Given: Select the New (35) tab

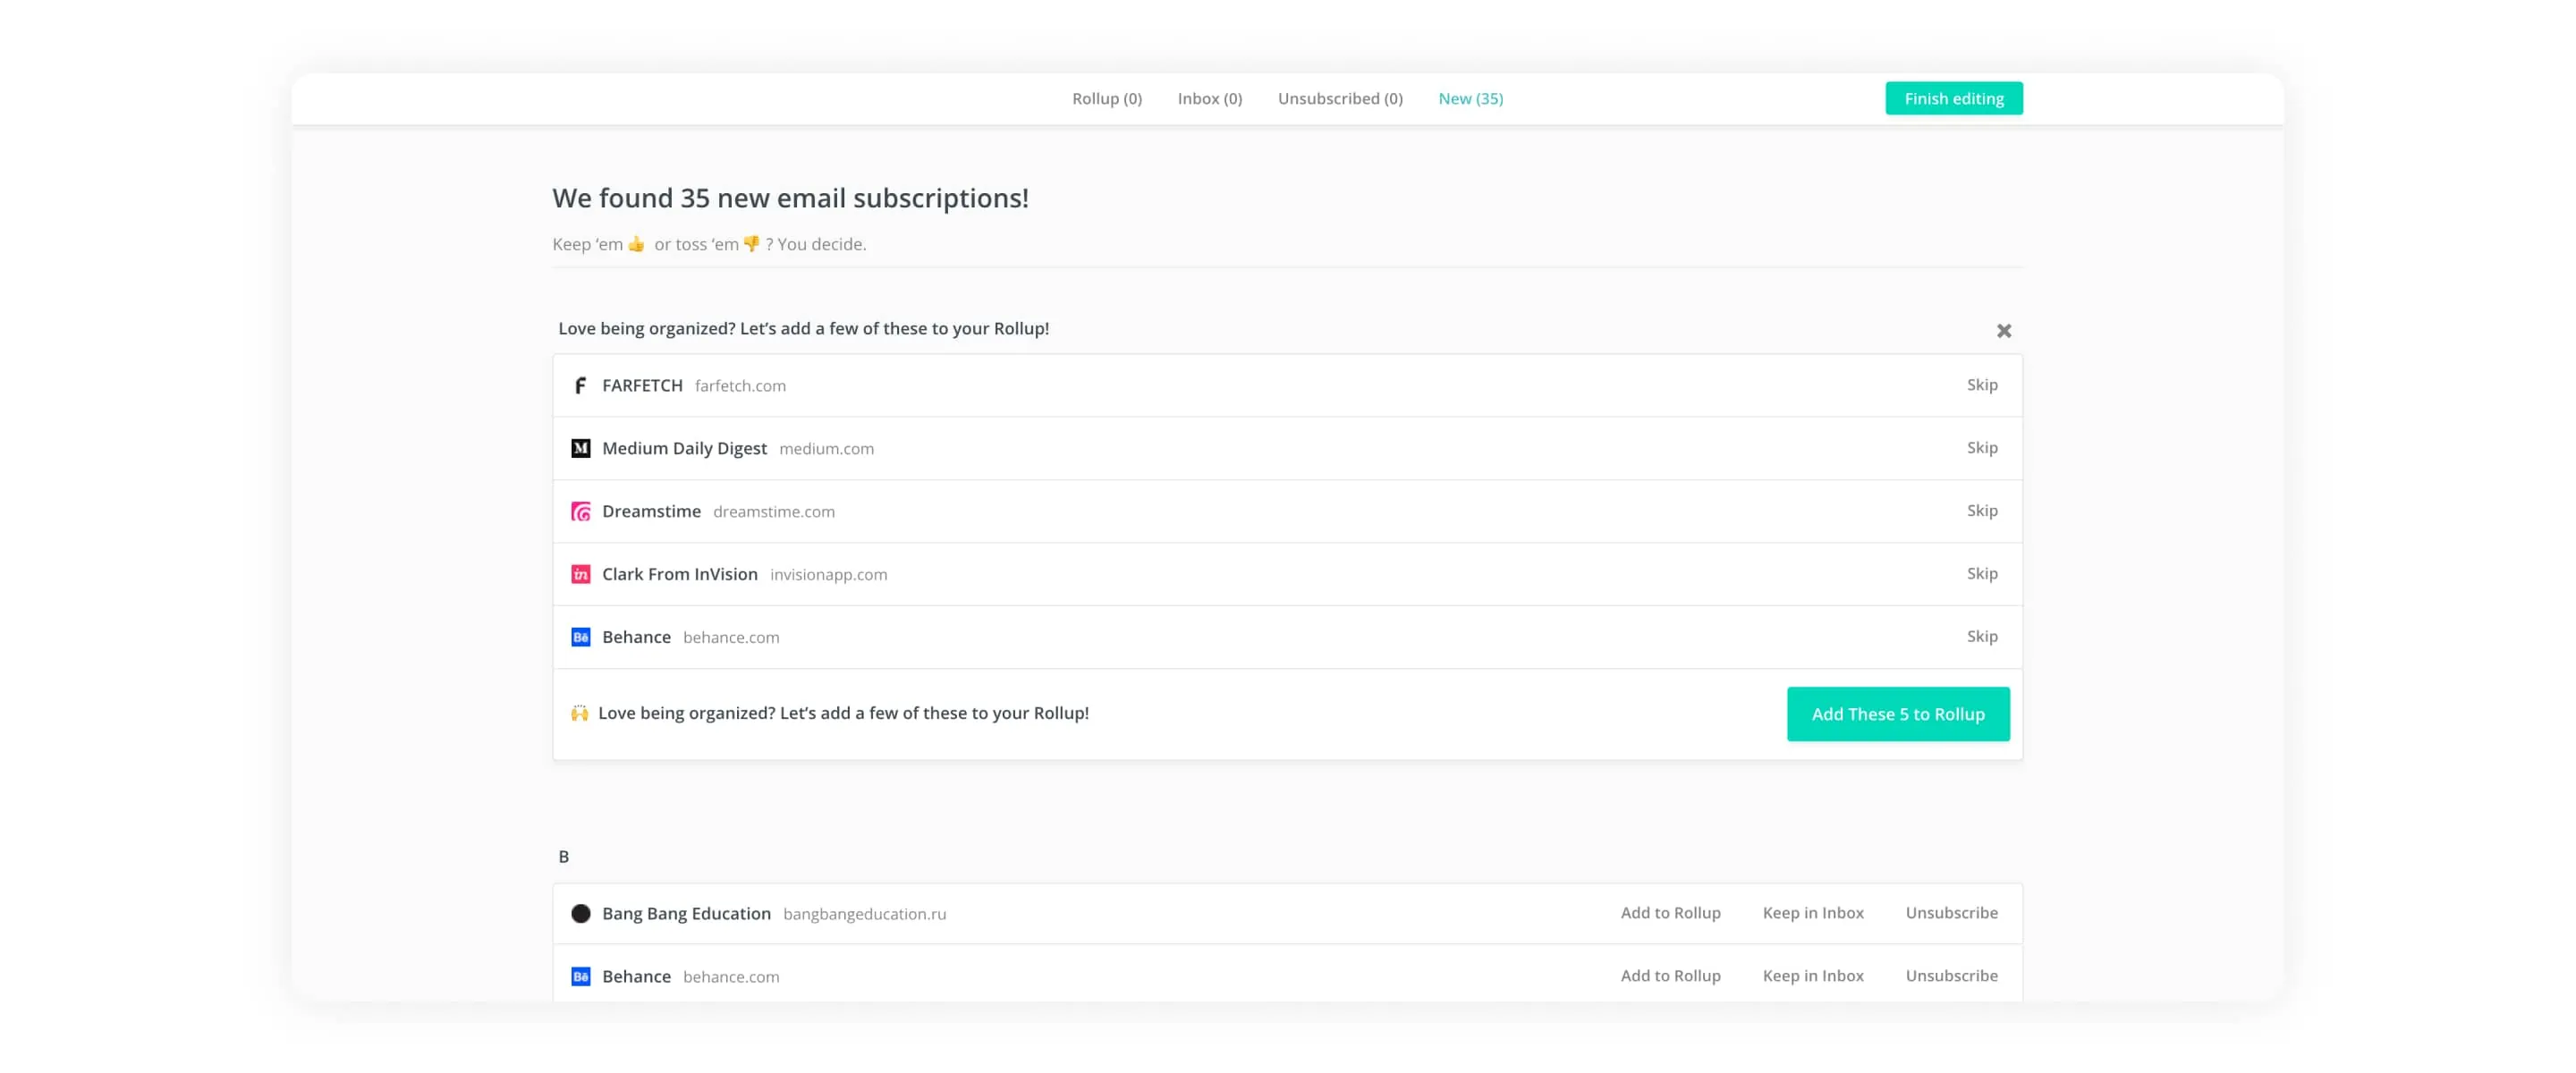Looking at the screenshot, I should 1470,98.
